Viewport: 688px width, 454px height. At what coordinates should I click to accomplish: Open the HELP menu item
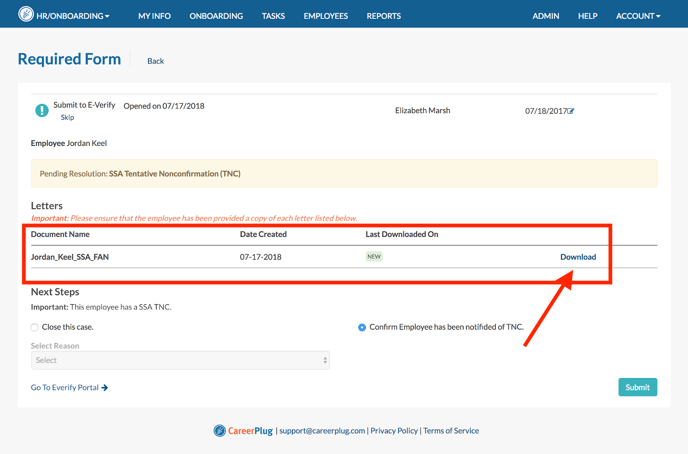coord(588,16)
